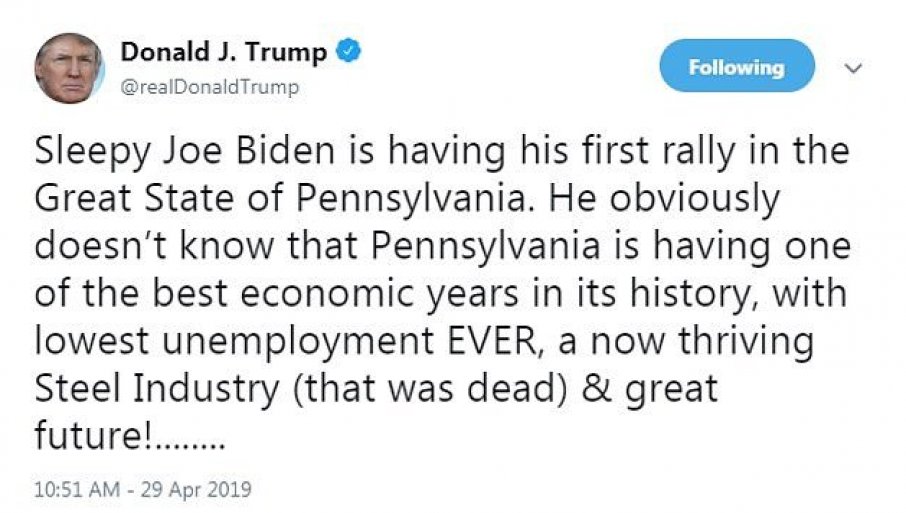Viewport: 906px width, 513px height.
Task: Open the Donald J. Trump display name link
Action: tap(223, 53)
